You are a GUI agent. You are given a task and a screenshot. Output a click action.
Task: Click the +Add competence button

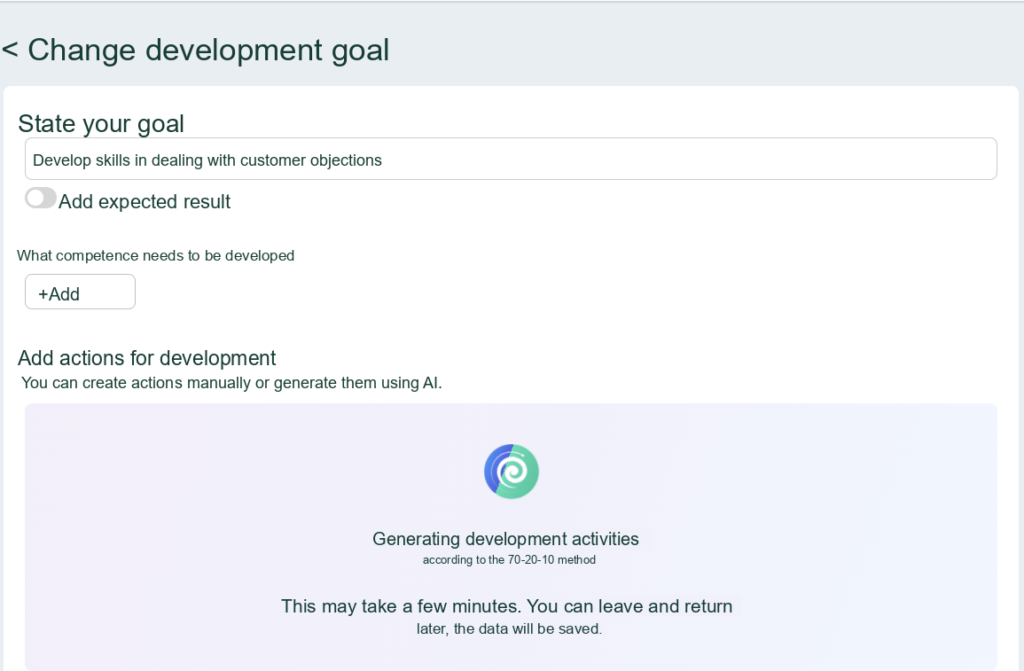click(x=80, y=292)
